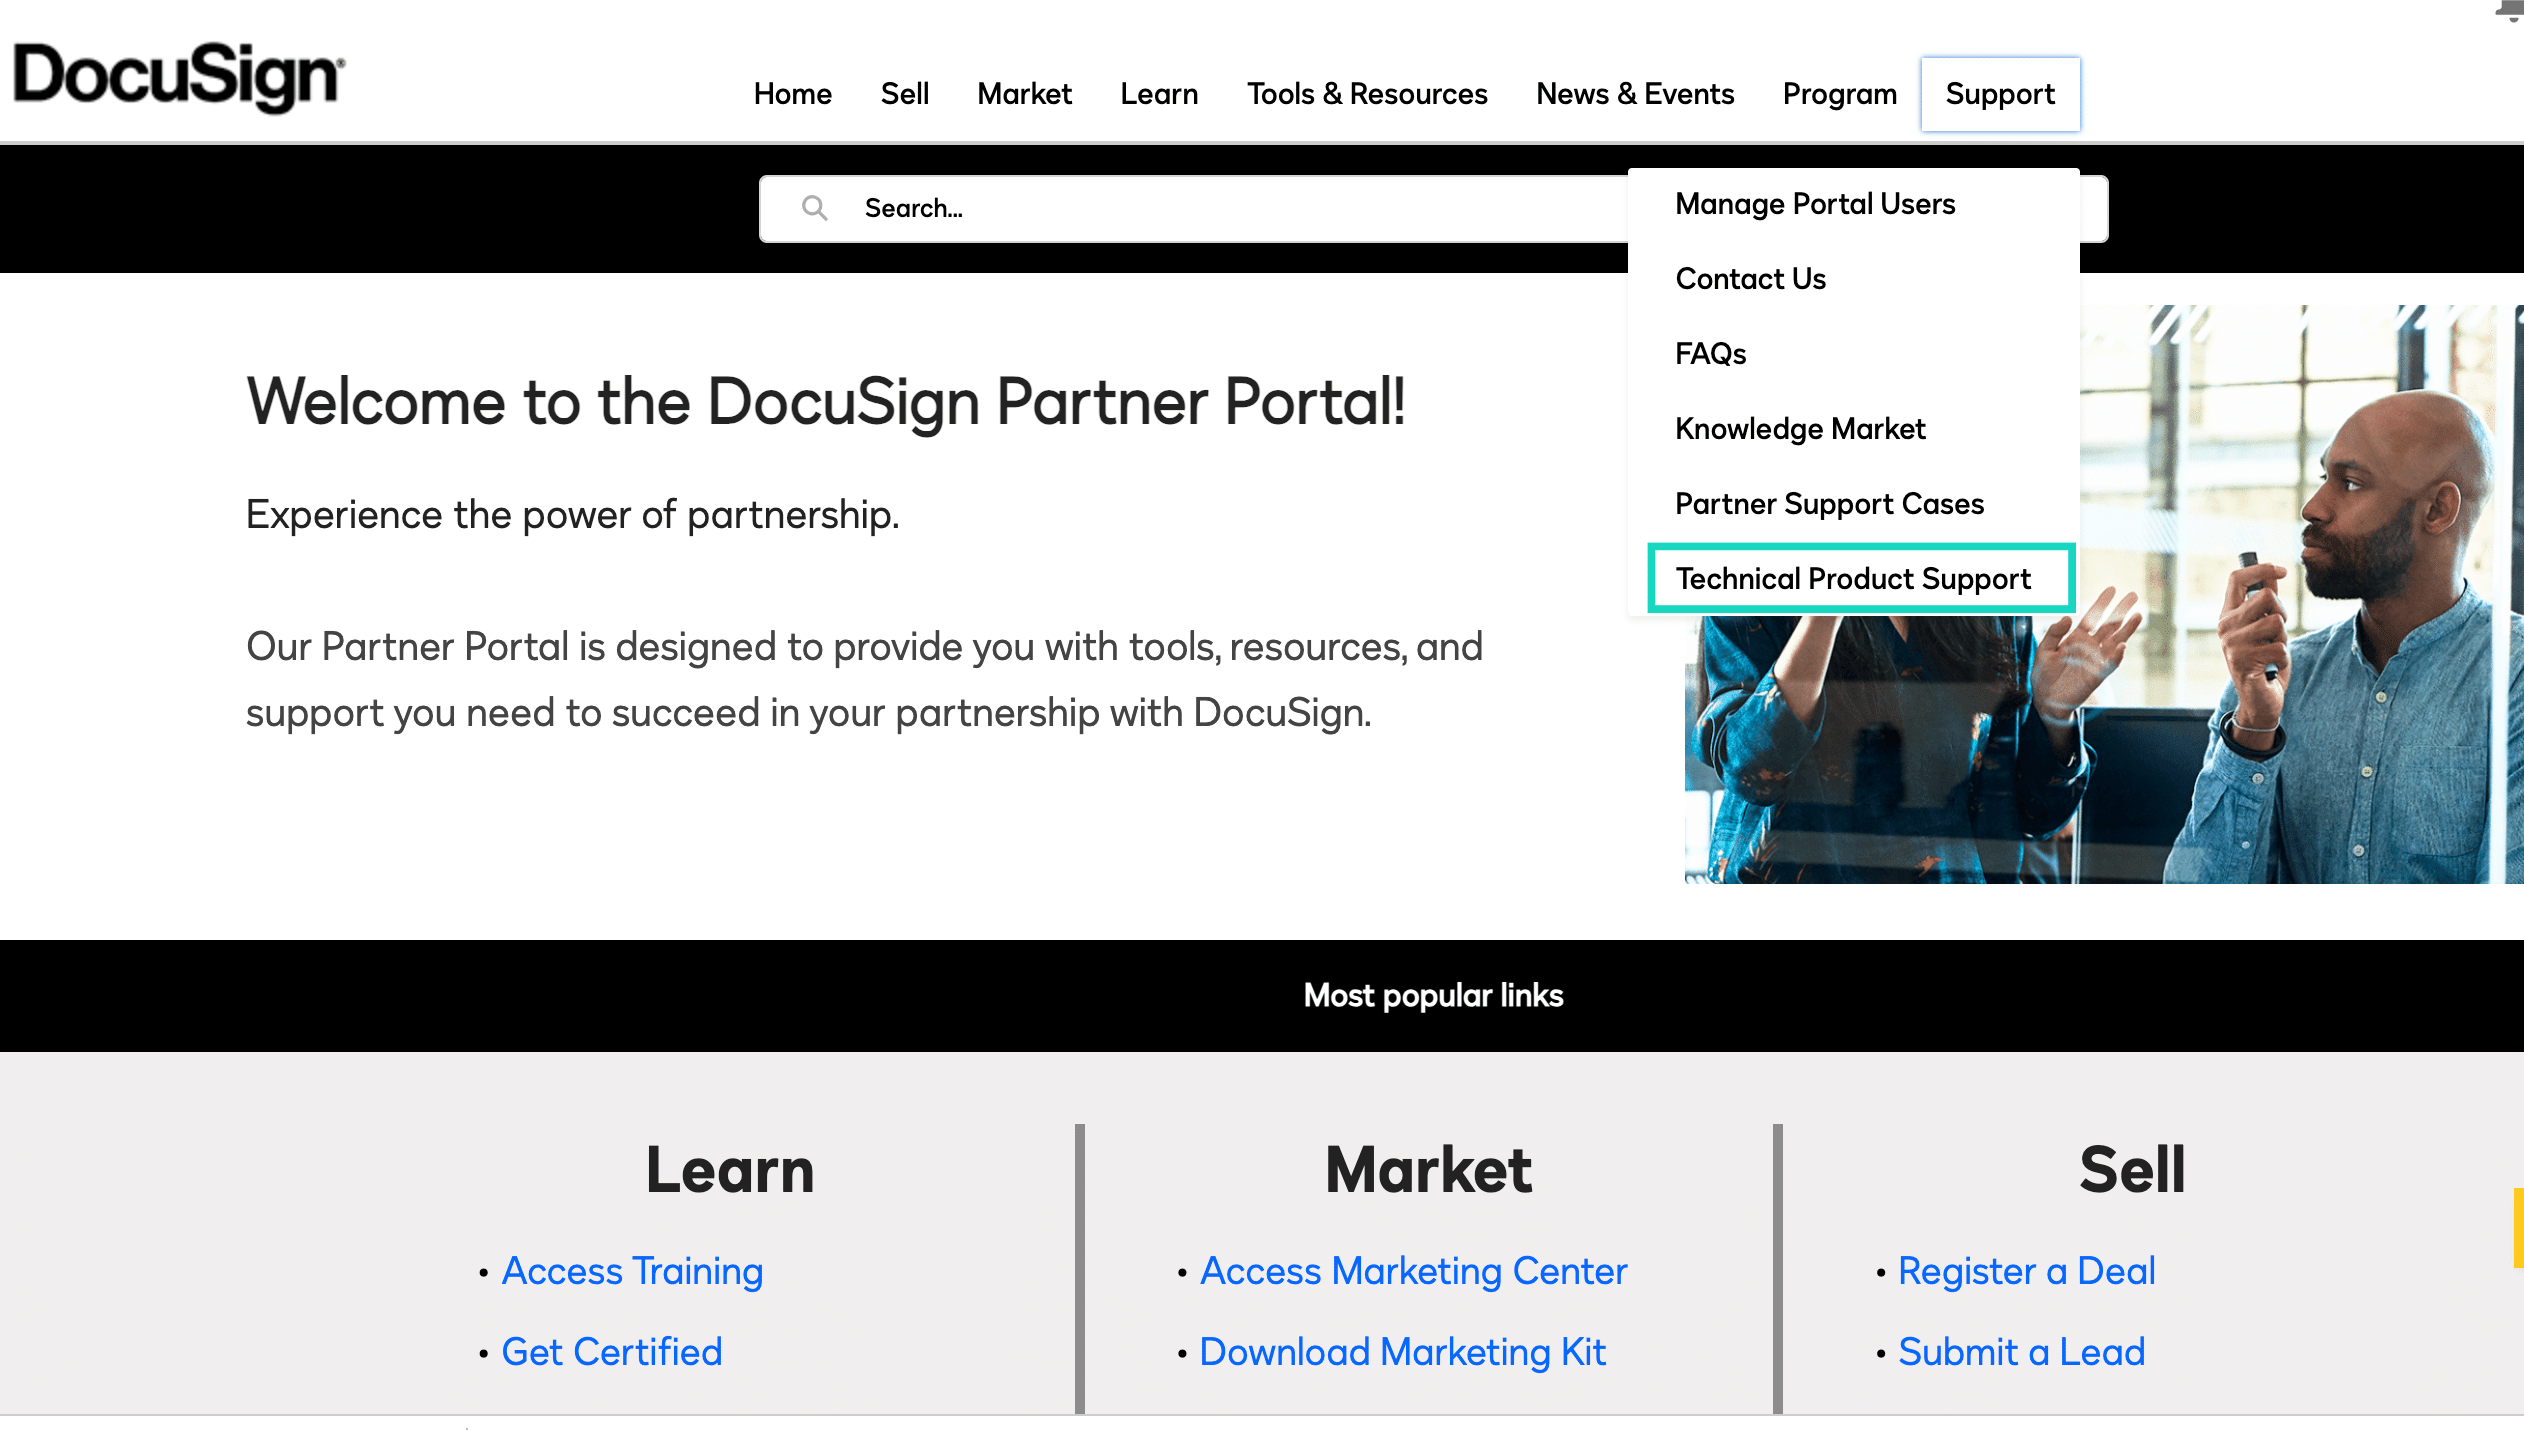Open the Program navigation item
The image size is (2524, 1430).
1839,94
